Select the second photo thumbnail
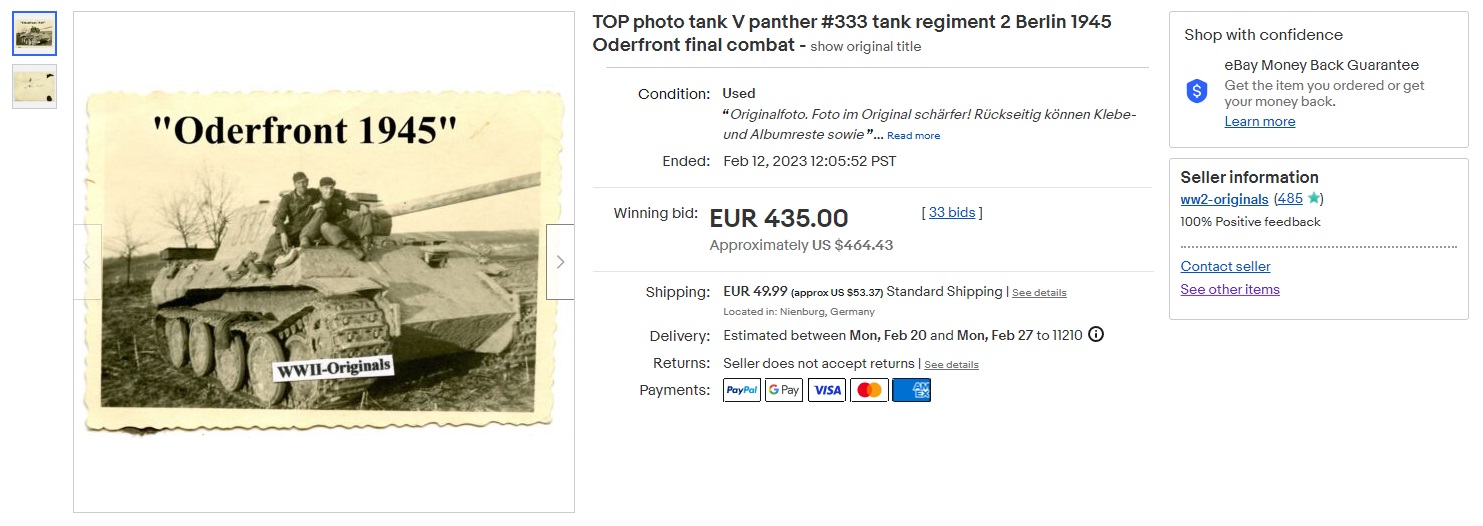This screenshot has height=526, width=1483. (x=35, y=87)
